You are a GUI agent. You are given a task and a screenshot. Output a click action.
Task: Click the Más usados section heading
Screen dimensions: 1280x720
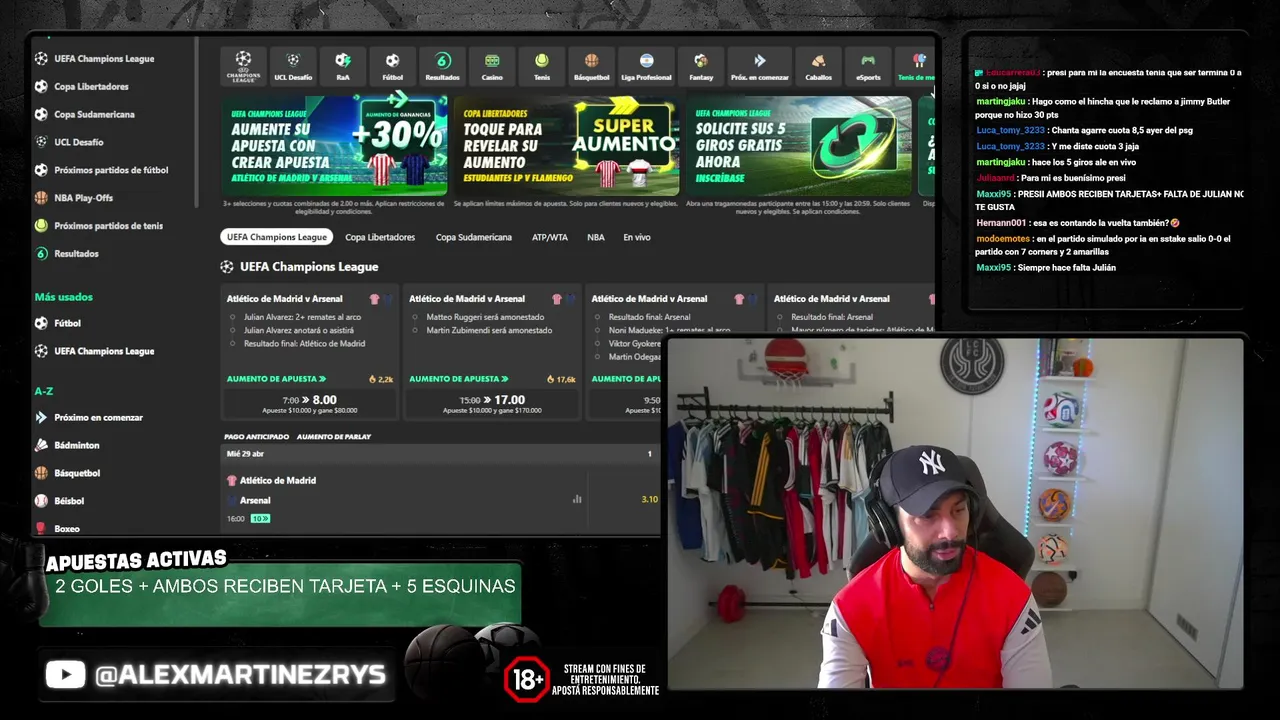click(64, 297)
